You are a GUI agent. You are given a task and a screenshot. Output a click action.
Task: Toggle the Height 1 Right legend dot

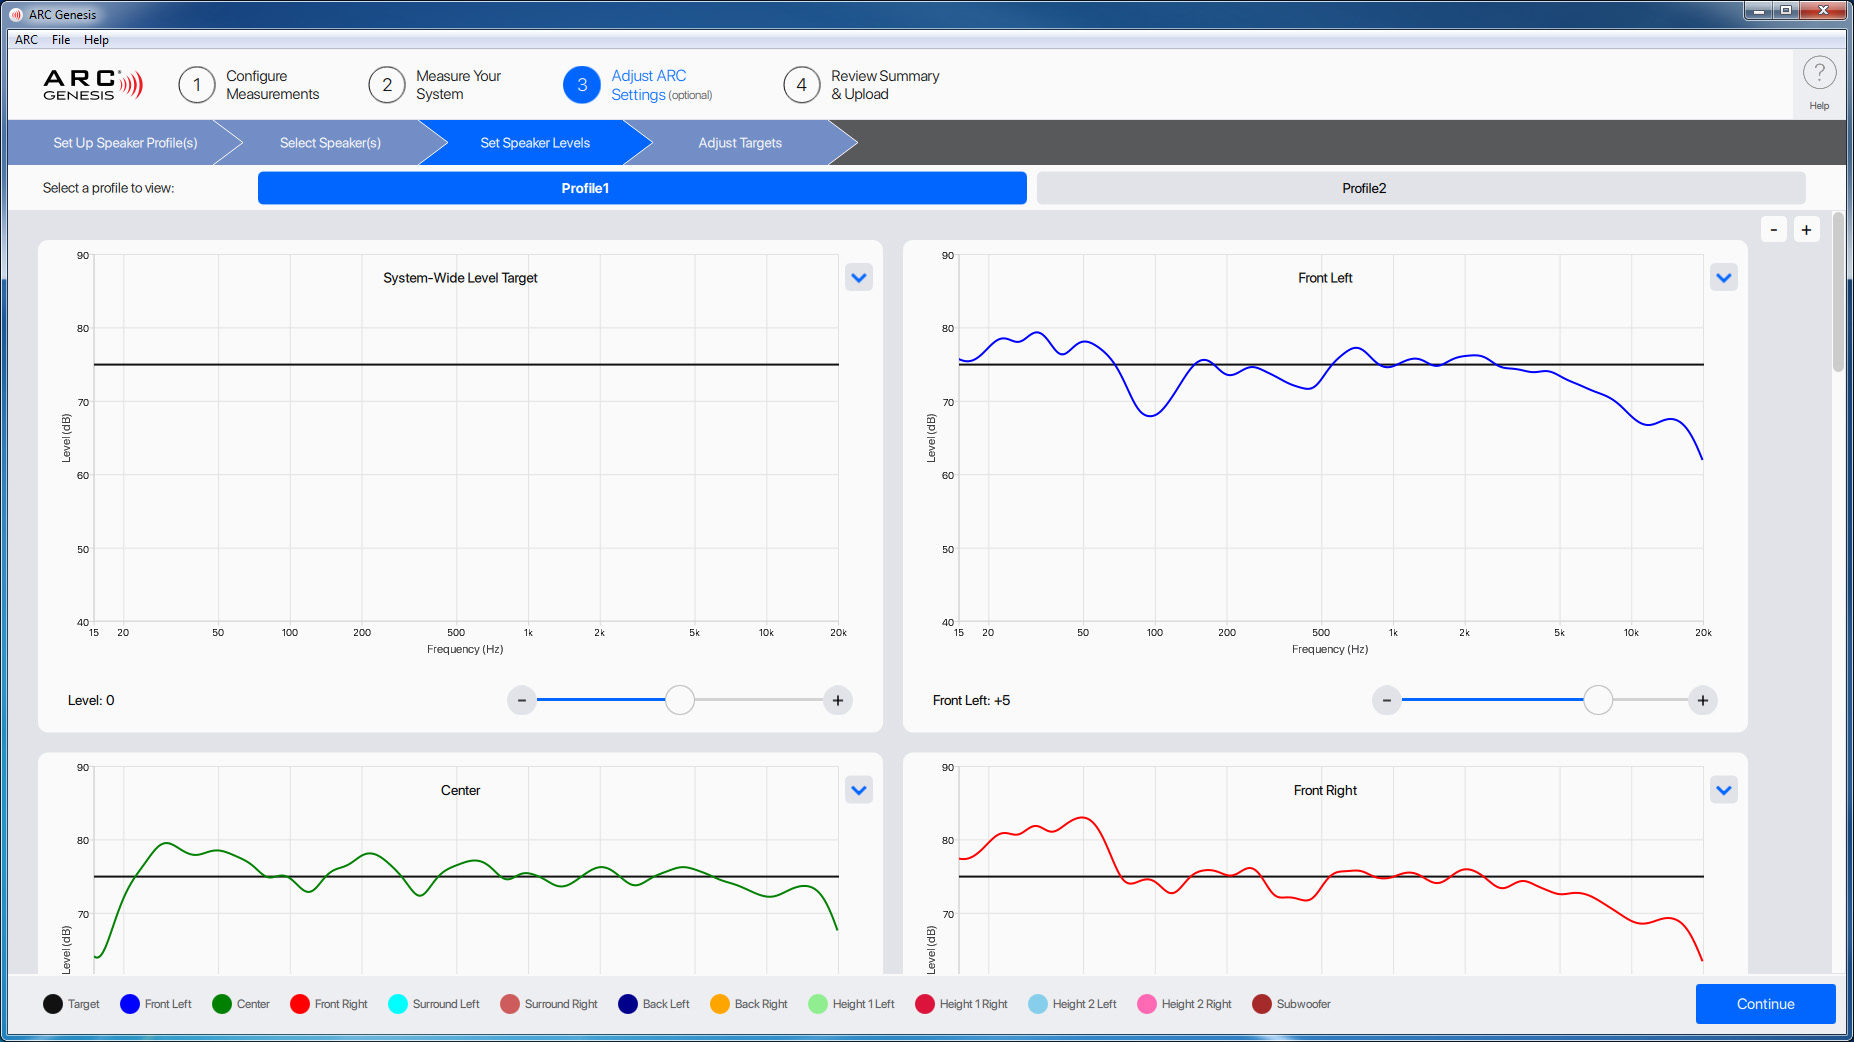[x=925, y=1004]
